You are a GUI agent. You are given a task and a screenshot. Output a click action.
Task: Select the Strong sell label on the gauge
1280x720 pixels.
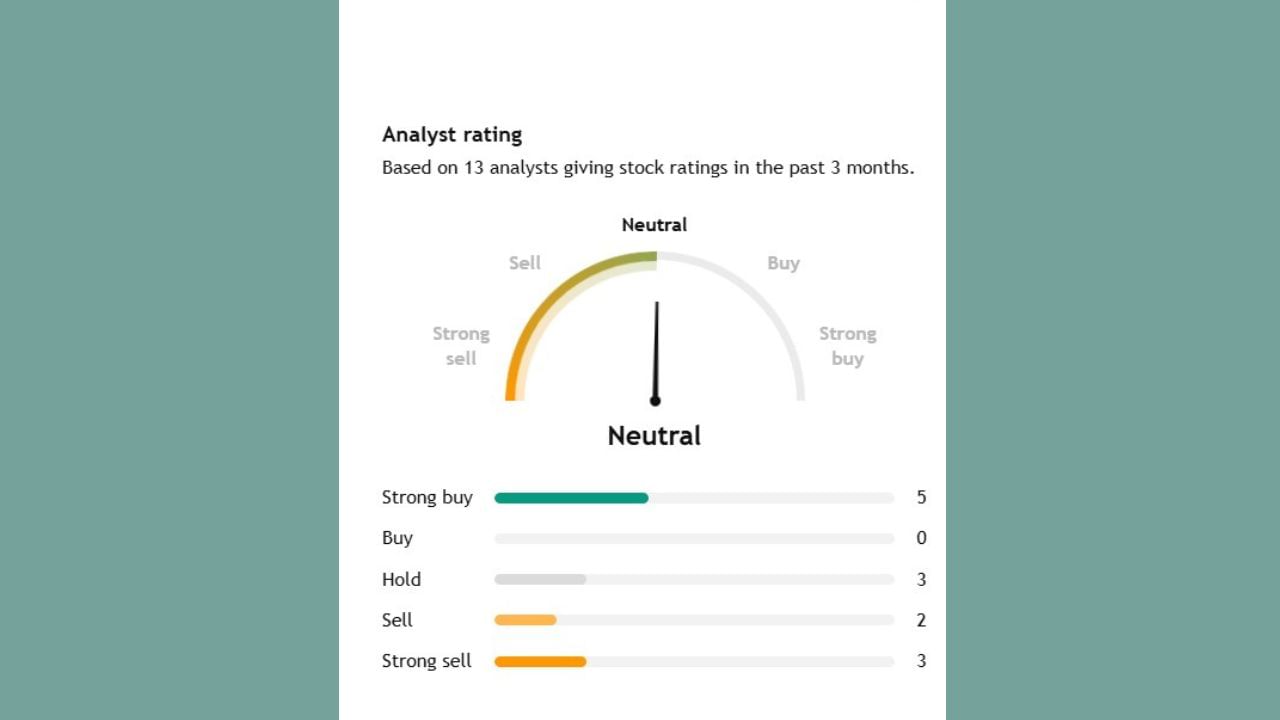point(461,346)
